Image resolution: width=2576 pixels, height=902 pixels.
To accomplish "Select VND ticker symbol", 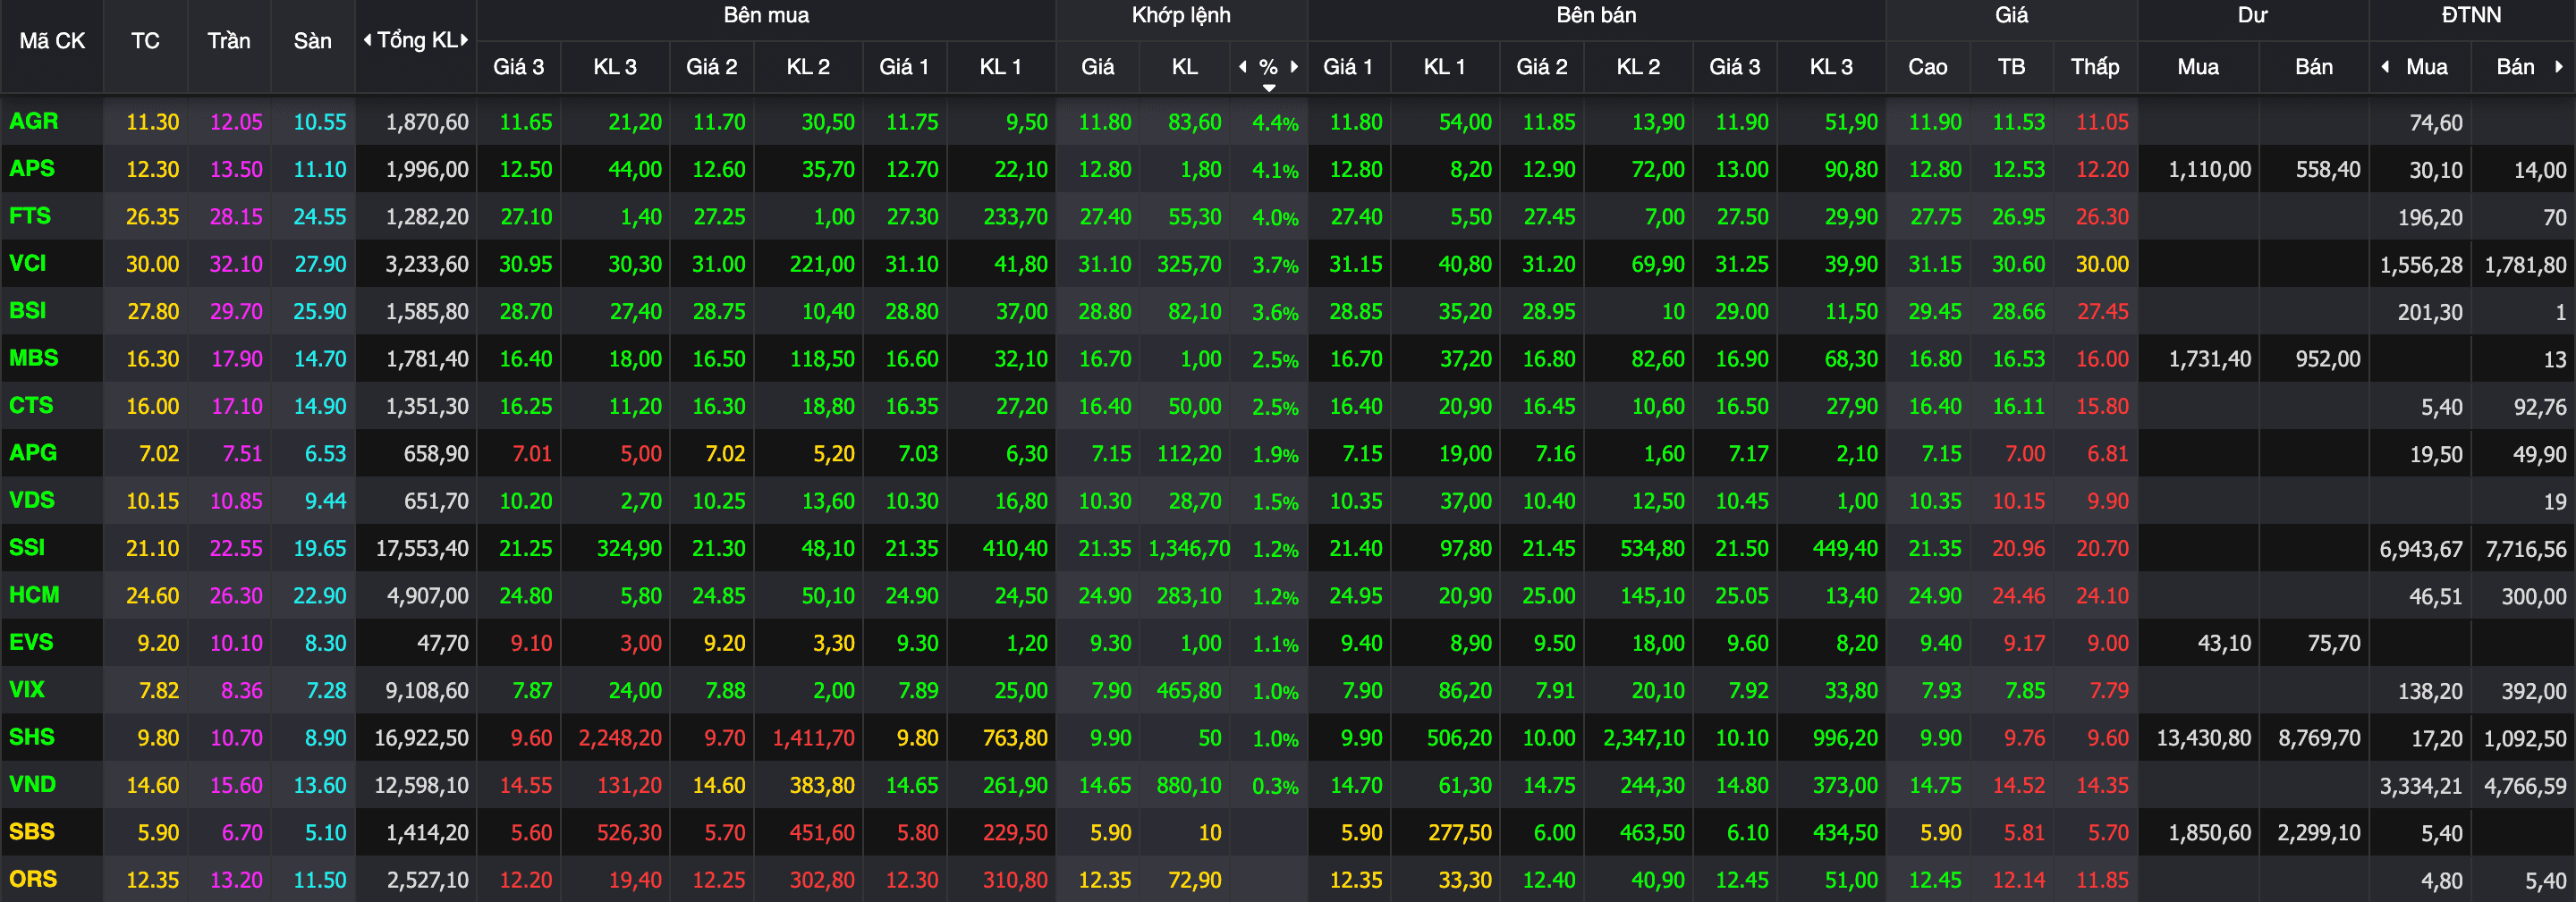I will tap(33, 784).
